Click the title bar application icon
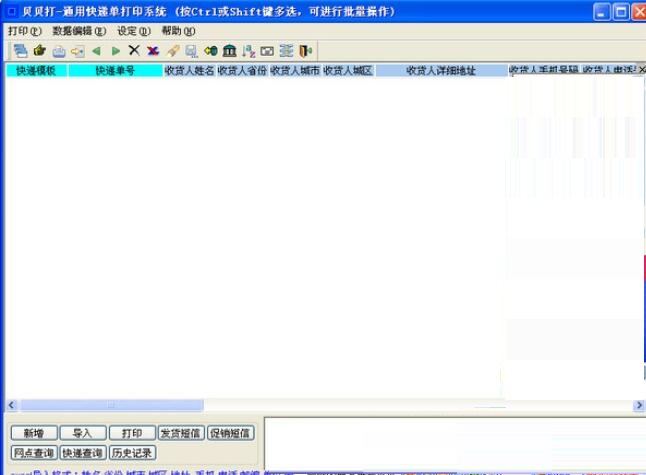646x475 pixels. (x=12, y=12)
